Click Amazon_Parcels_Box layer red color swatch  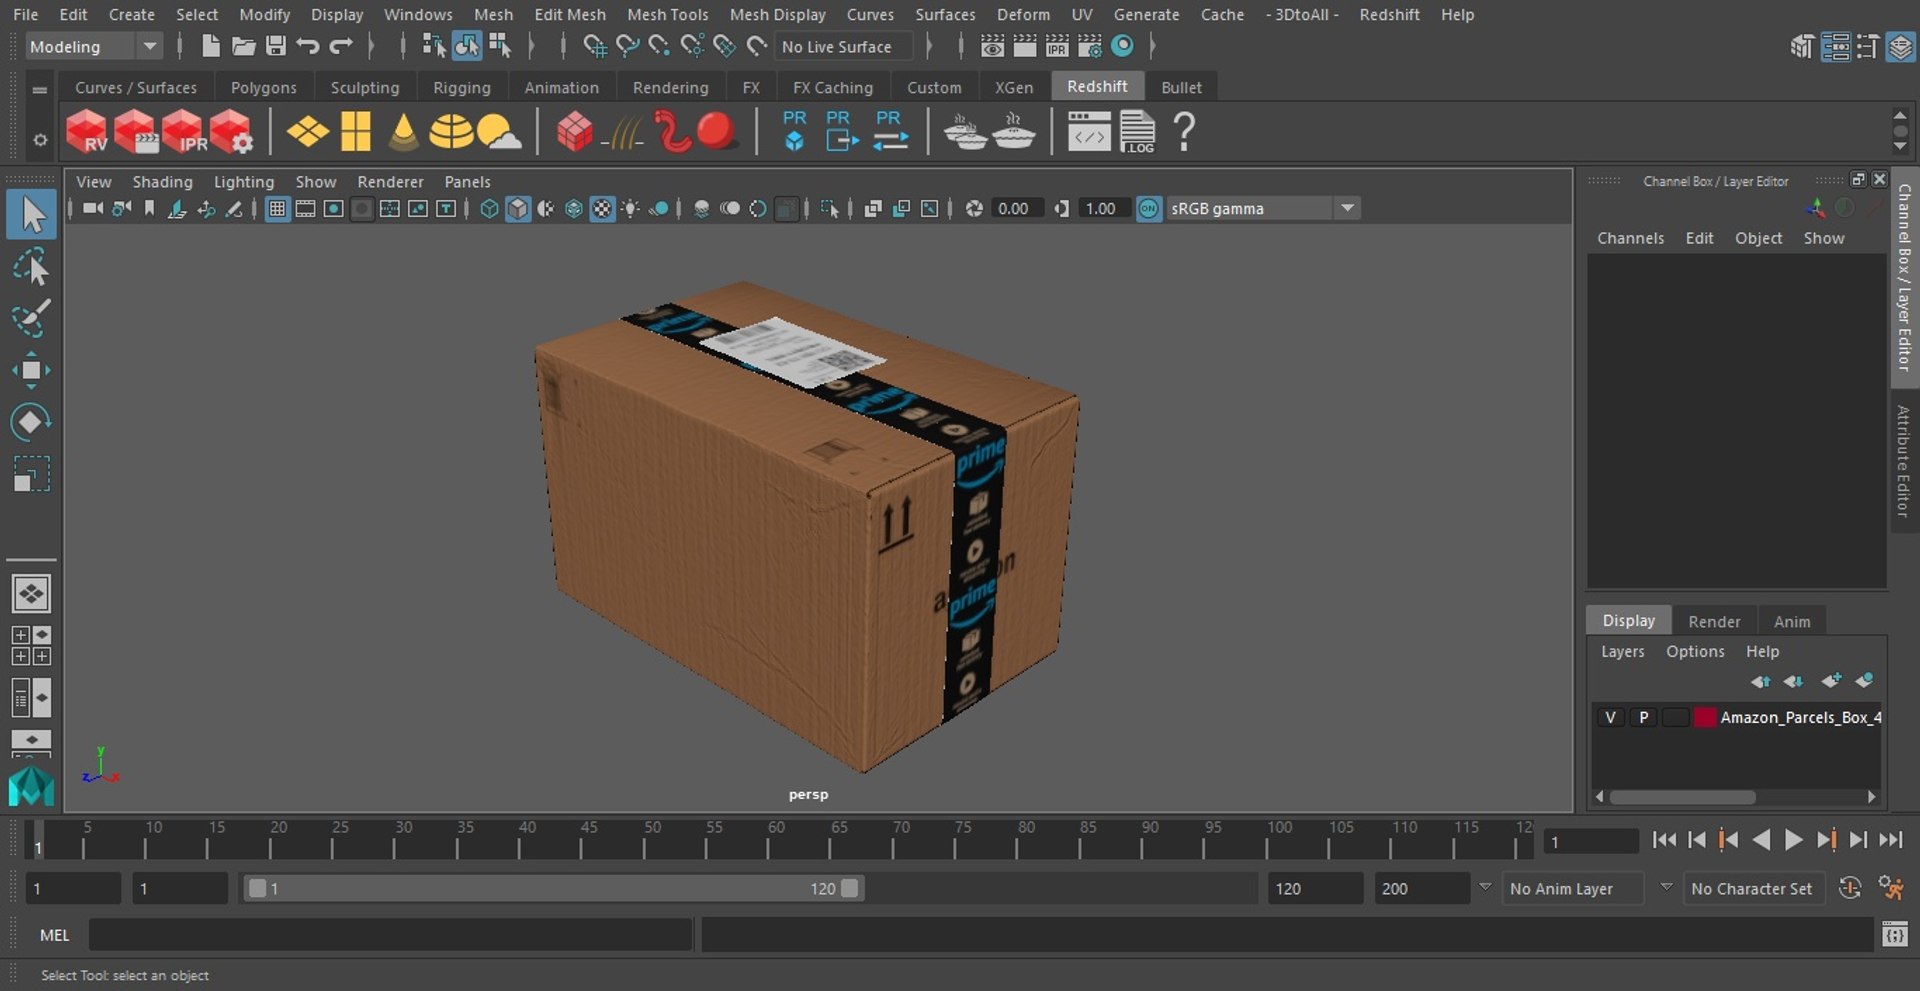1705,717
